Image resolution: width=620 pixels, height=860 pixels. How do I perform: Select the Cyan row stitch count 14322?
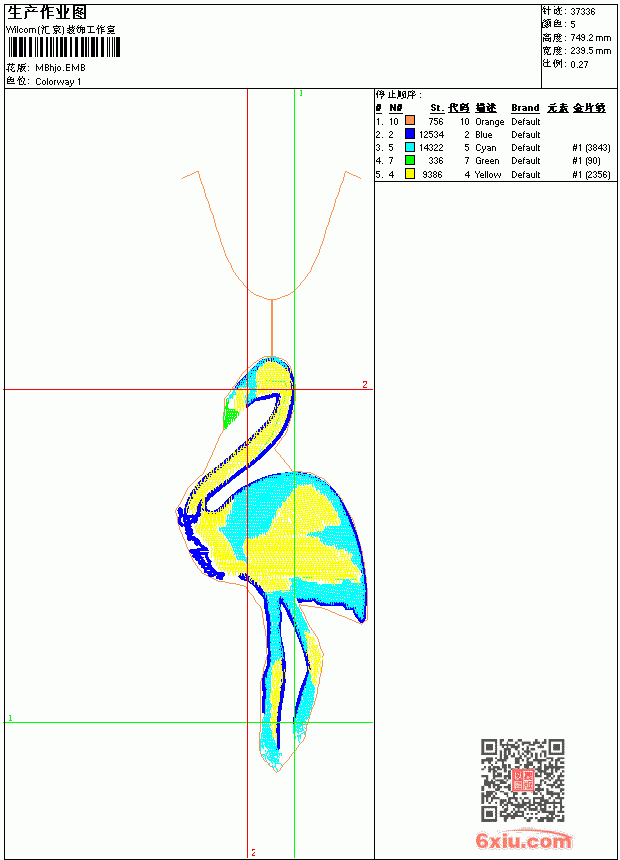431,148
